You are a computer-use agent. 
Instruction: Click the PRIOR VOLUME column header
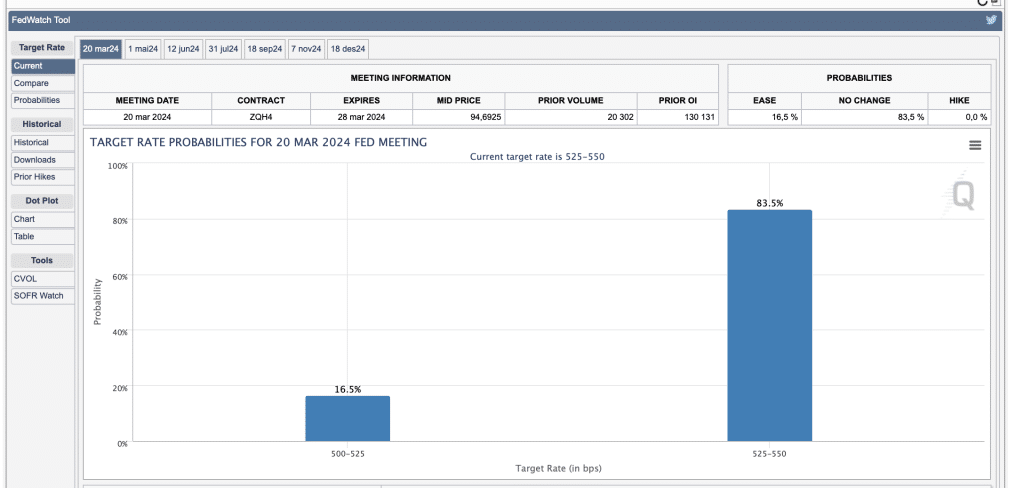[x=571, y=101]
